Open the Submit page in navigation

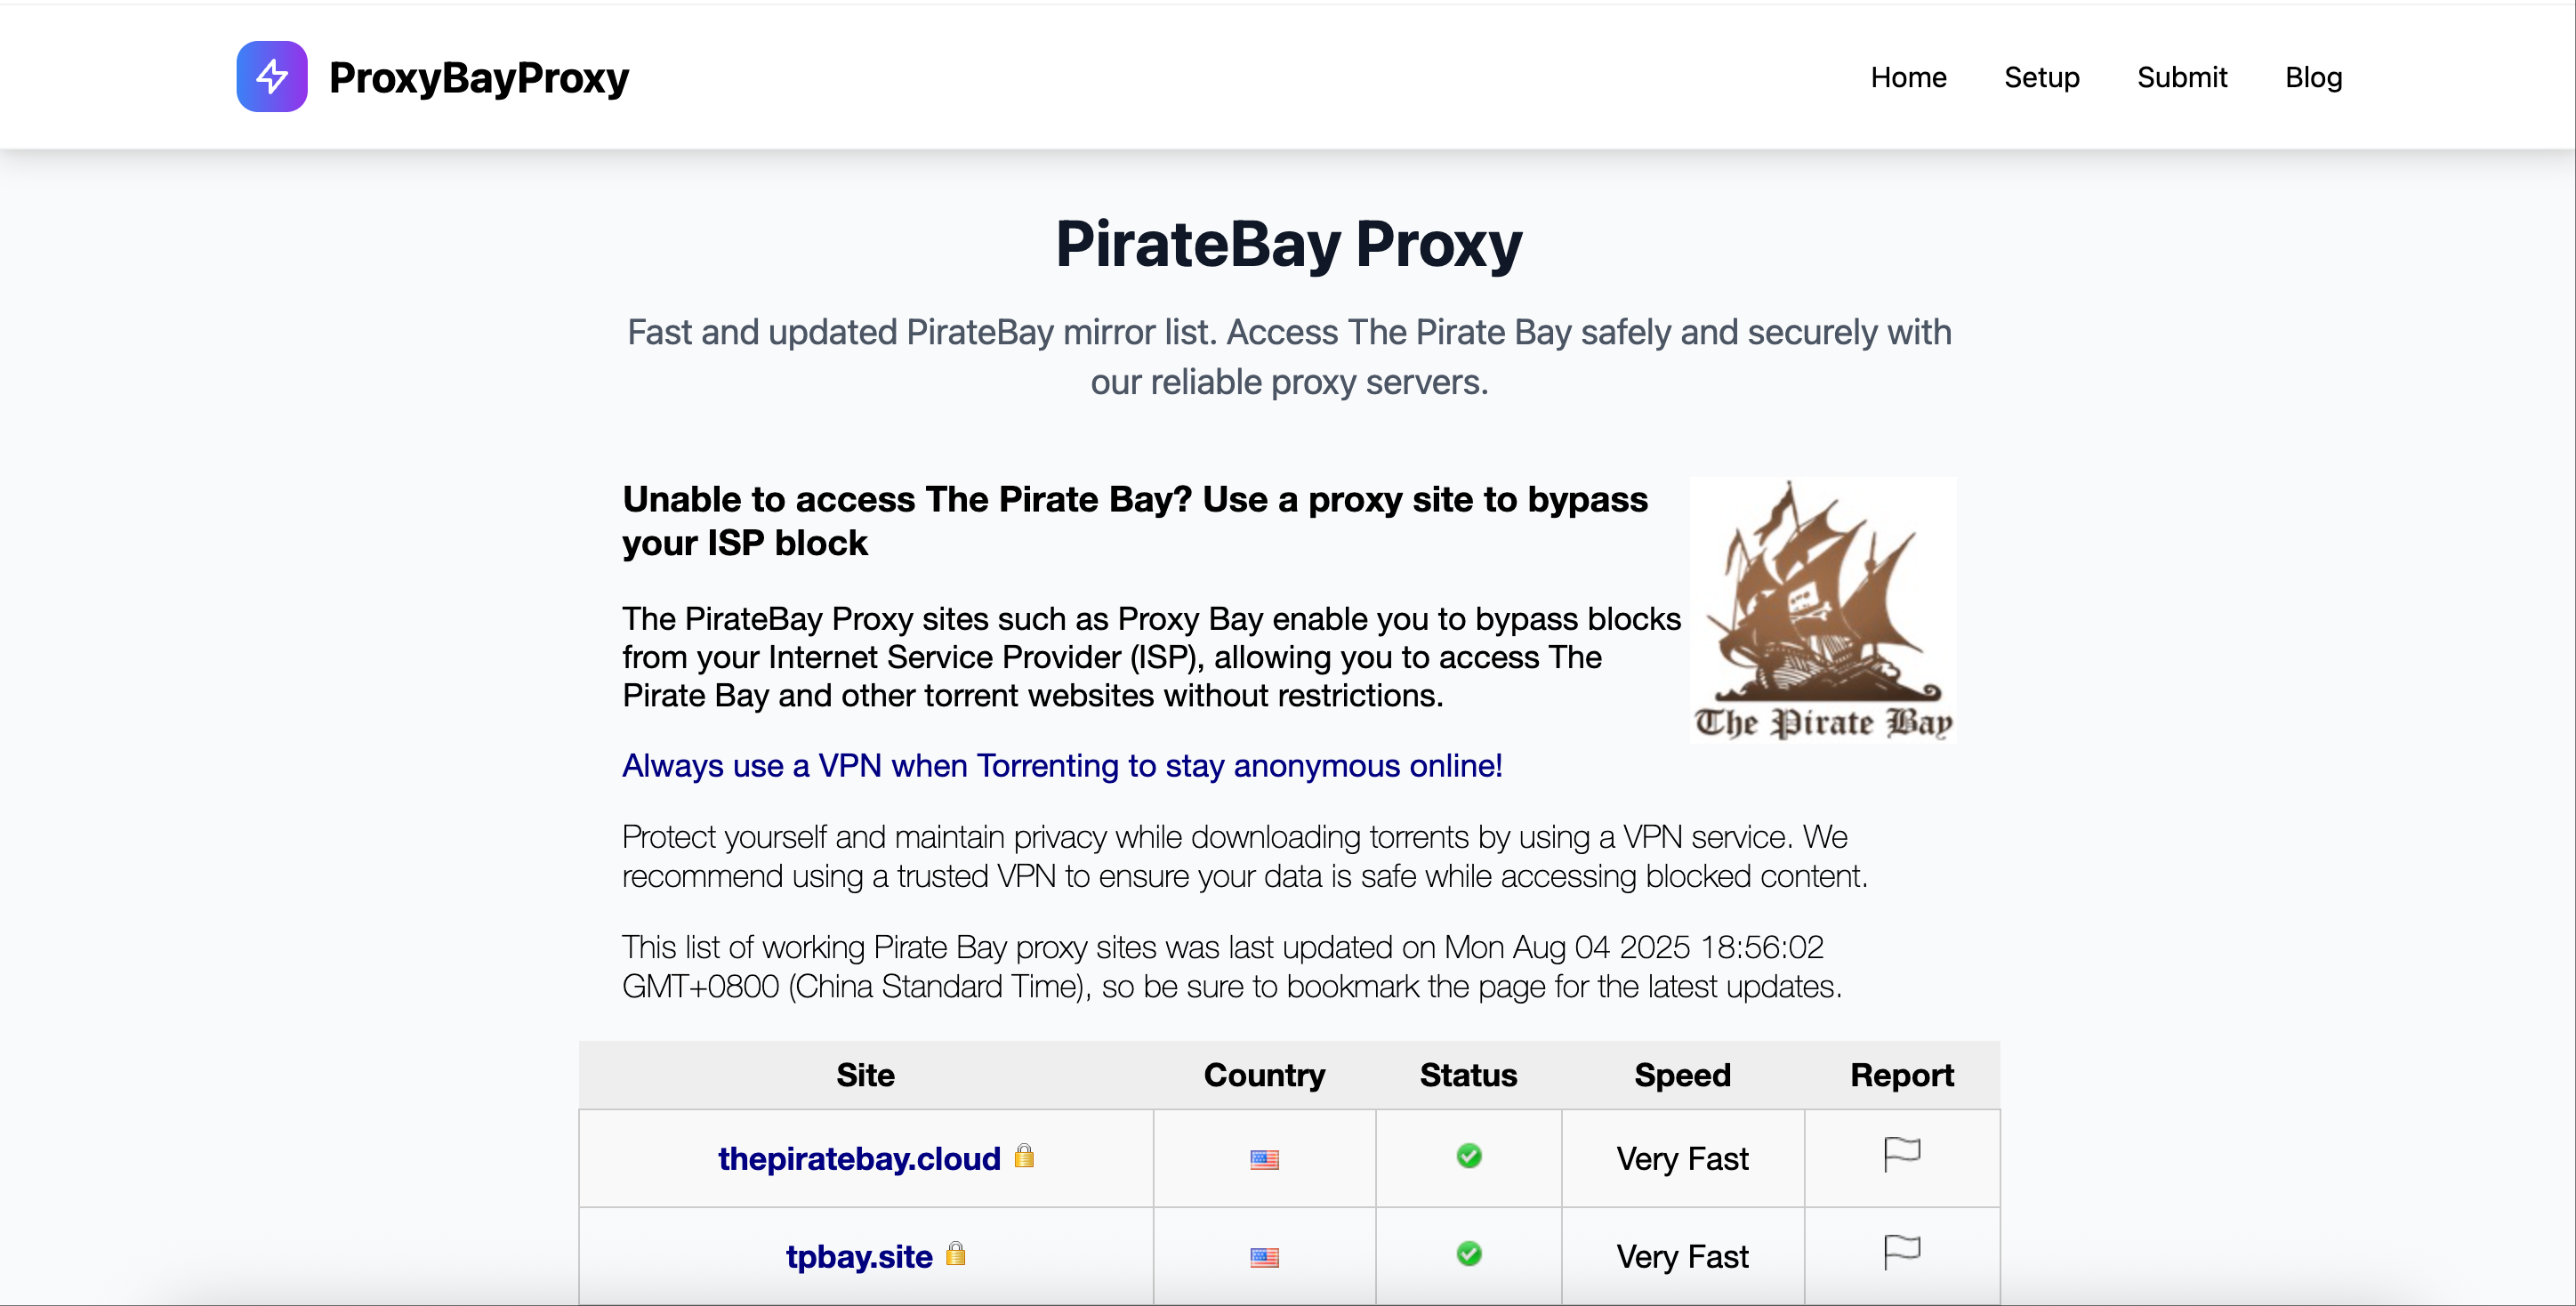click(x=2182, y=77)
